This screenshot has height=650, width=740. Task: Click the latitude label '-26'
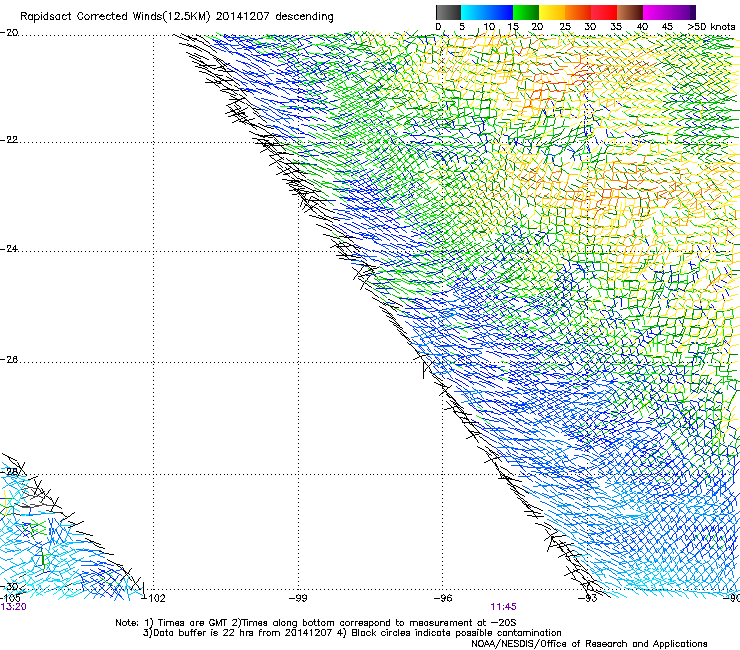coord(9,359)
